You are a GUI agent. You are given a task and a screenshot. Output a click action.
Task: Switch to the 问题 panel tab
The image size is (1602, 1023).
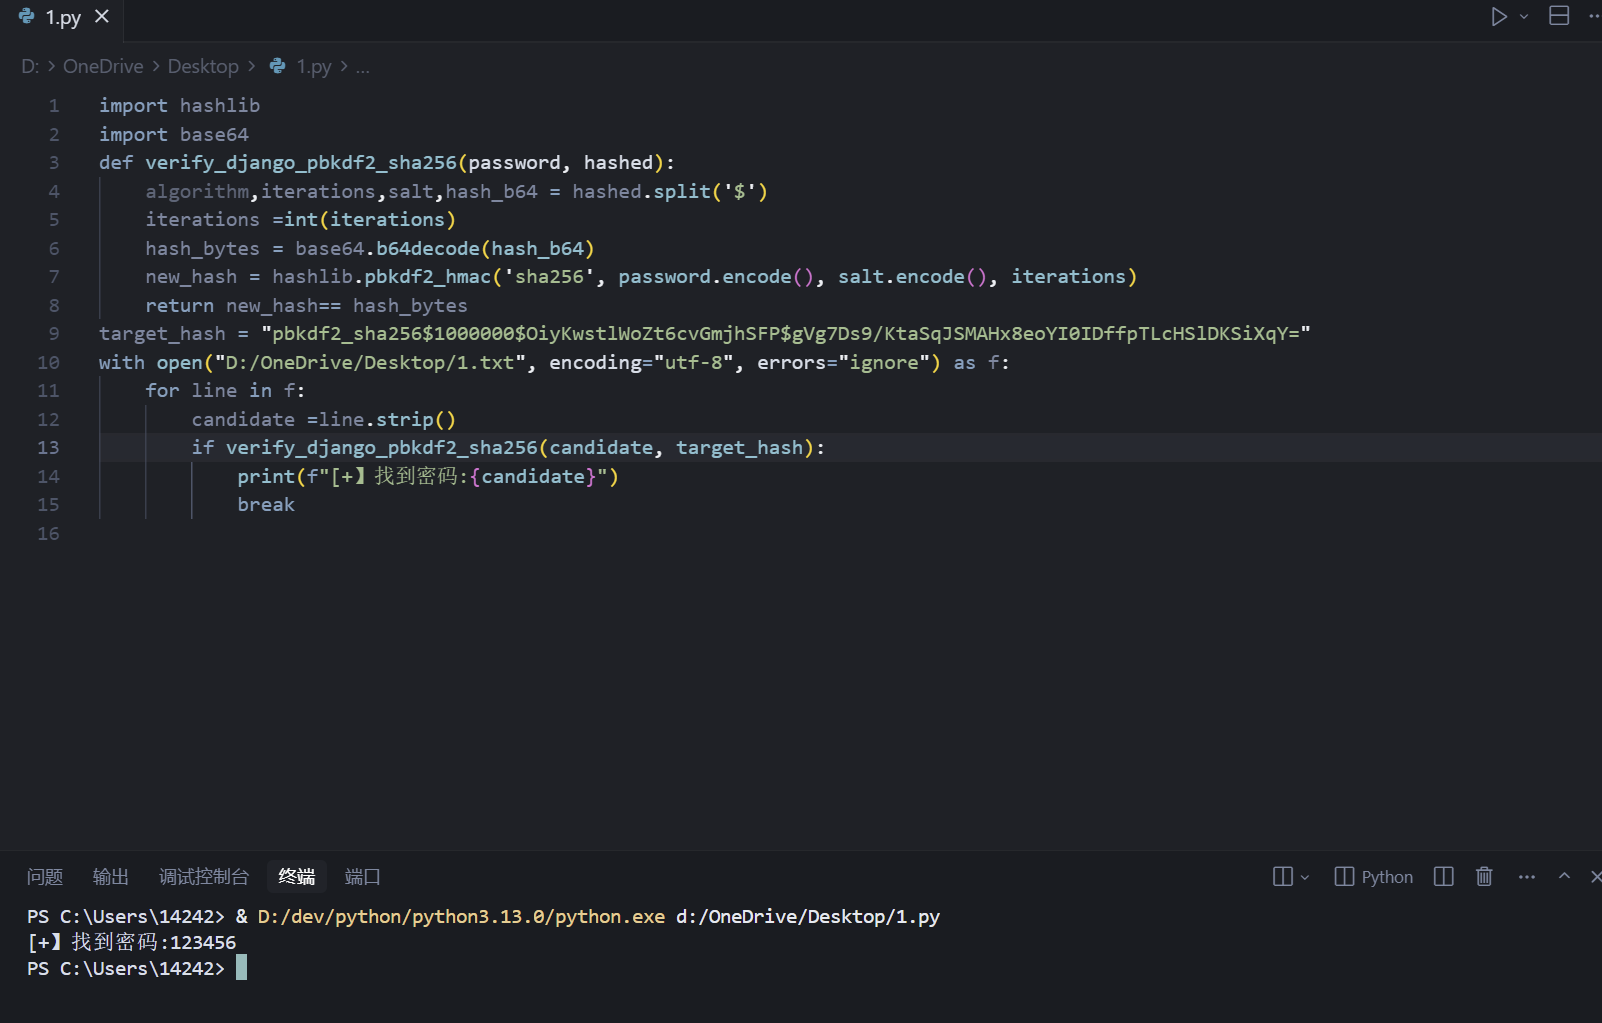[45, 877]
